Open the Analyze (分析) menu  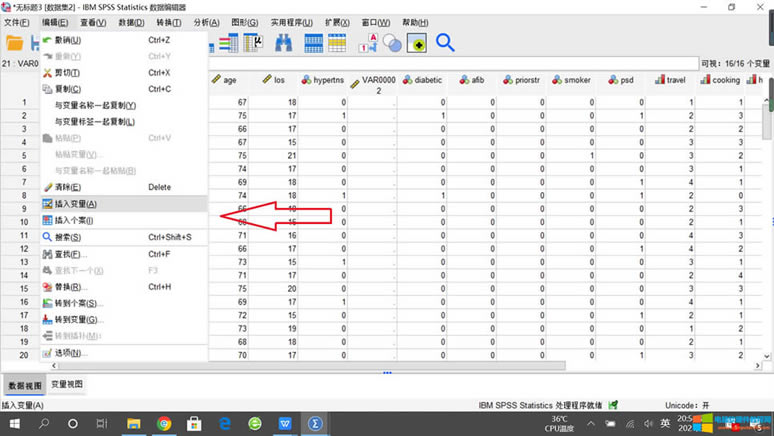coord(207,22)
